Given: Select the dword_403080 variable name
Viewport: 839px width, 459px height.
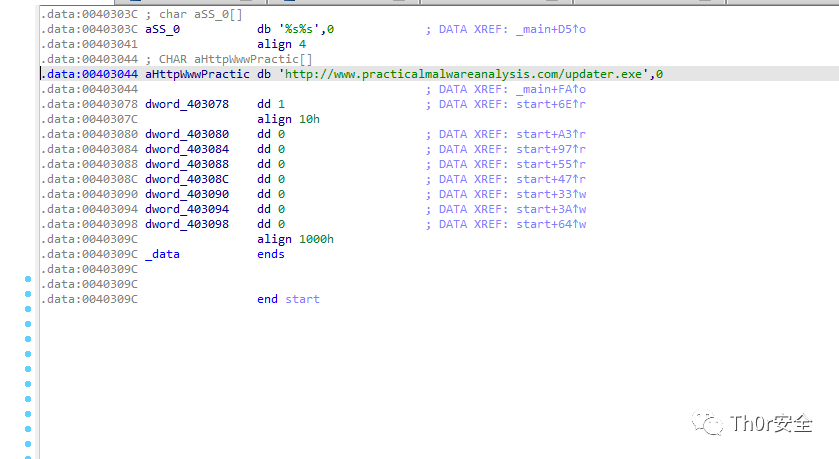Looking at the screenshot, I should point(187,134).
